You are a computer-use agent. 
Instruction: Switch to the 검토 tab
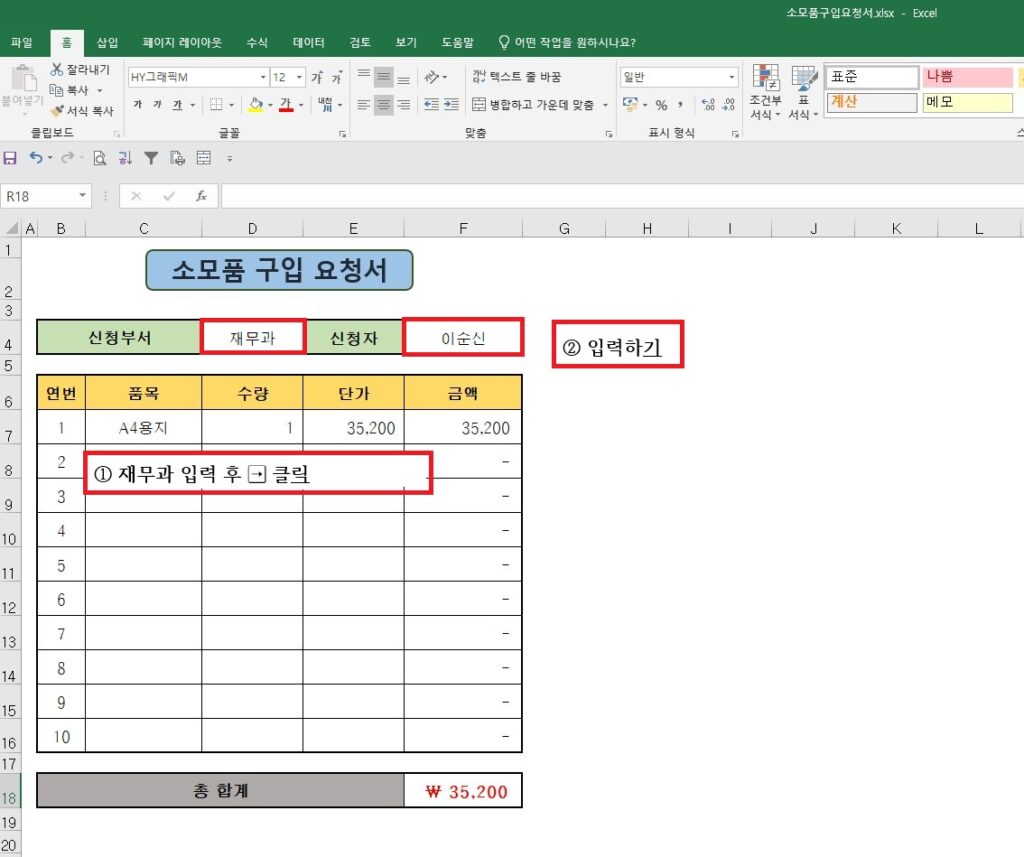point(360,42)
